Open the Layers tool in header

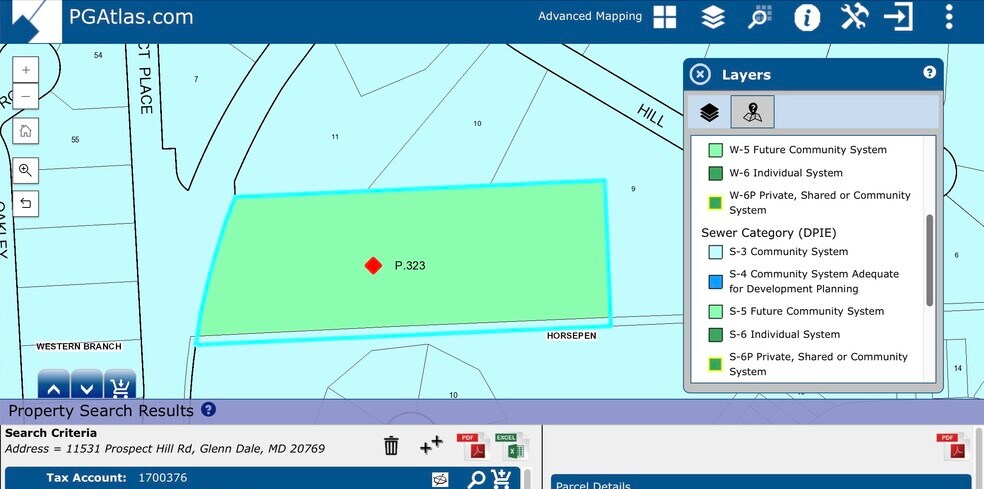(713, 17)
